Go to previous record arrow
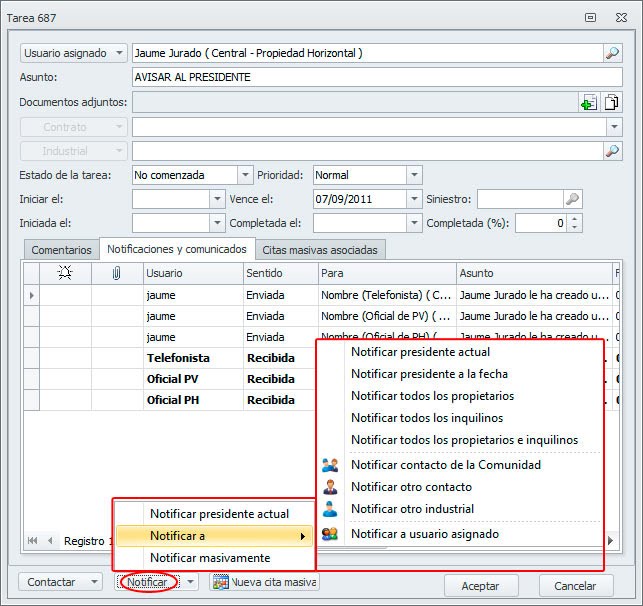 (x=50, y=540)
